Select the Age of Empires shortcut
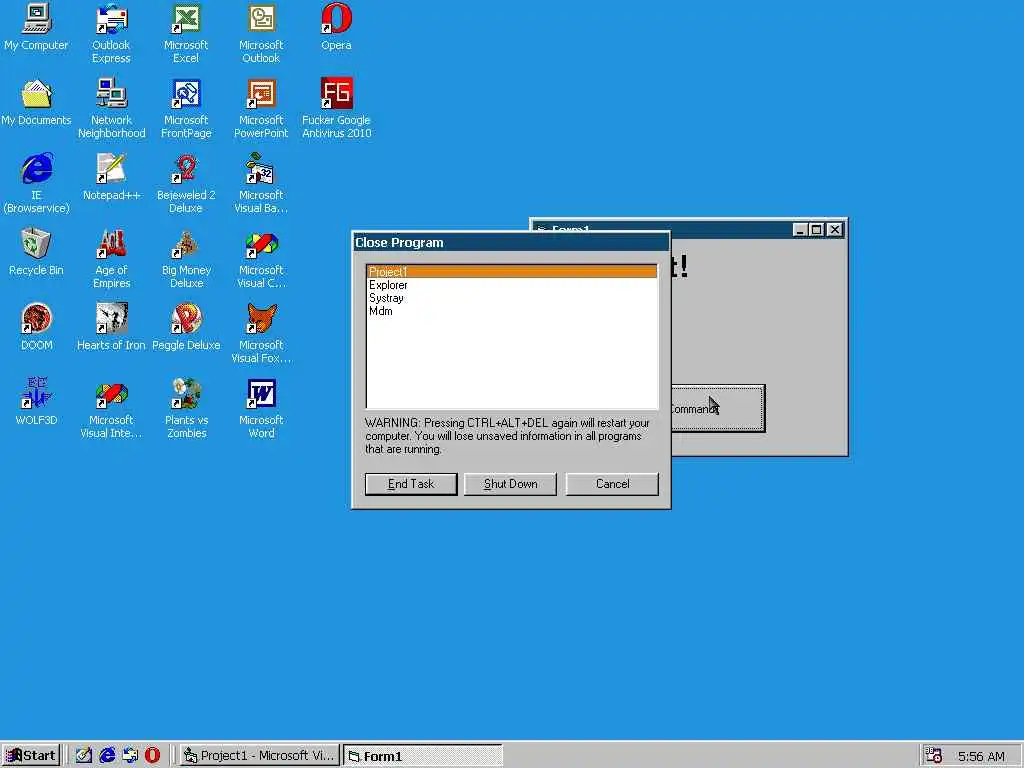 point(112,258)
